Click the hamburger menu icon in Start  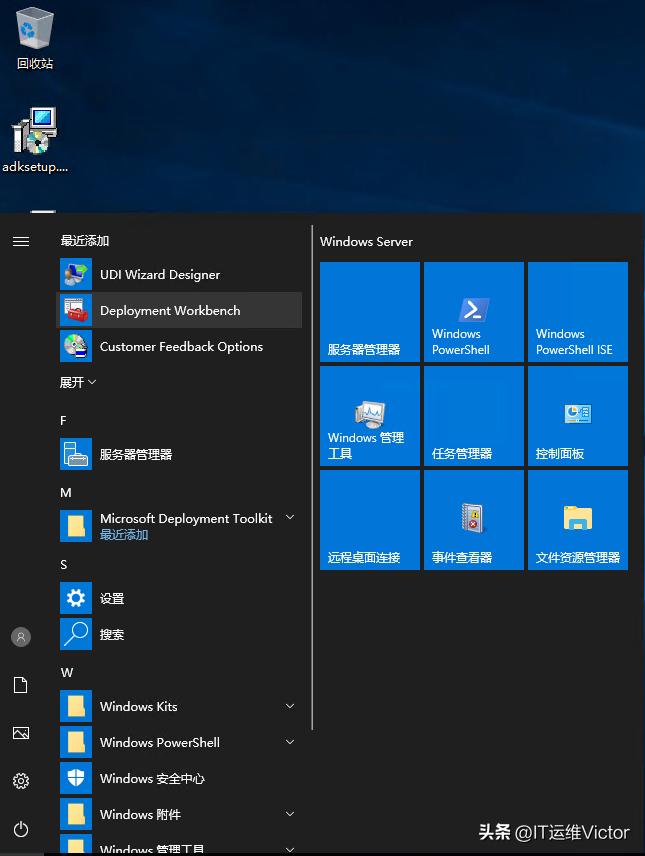coord(21,241)
